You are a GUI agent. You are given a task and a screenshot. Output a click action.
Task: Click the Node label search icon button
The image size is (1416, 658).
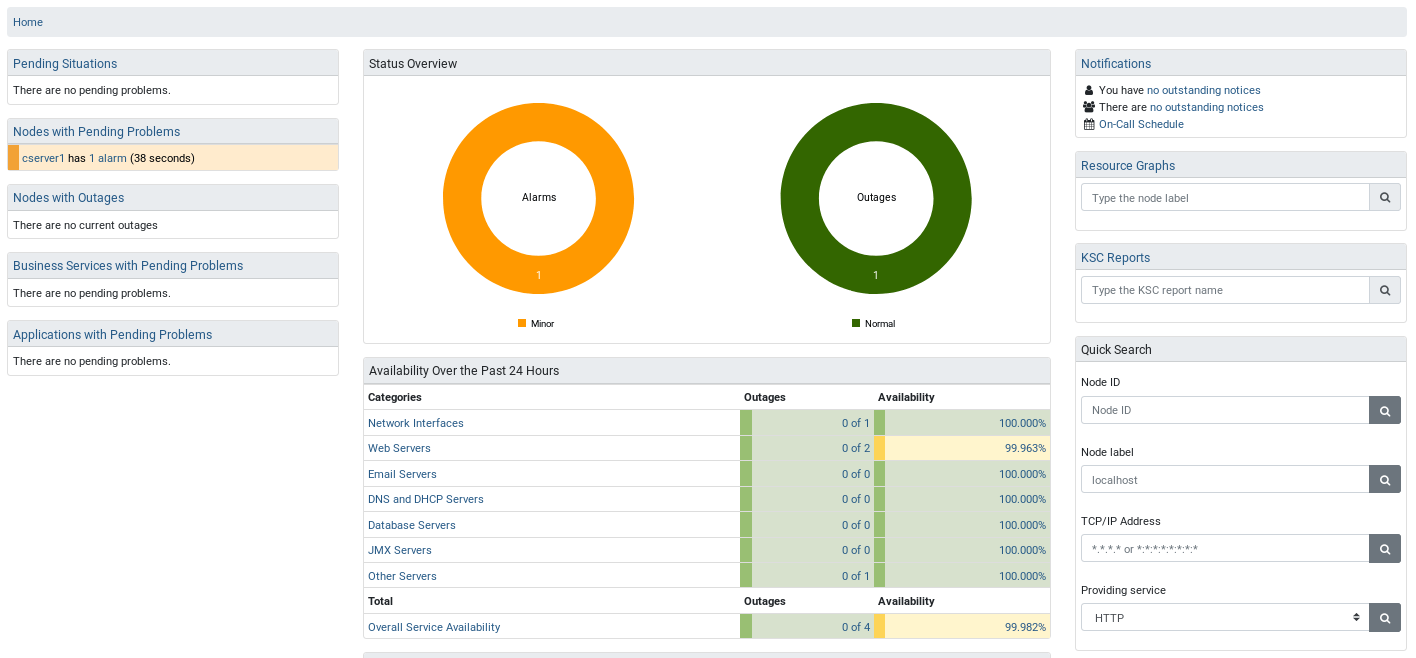point(1385,480)
